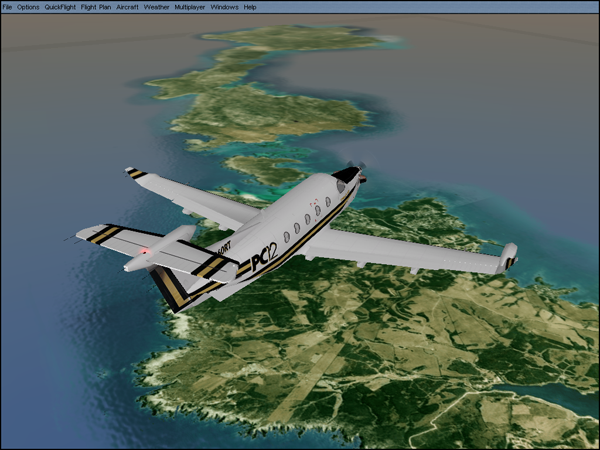The height and width of the screenshot is (450, 600).
Task: Open the Multiplayer menu
Action: pos(190,7)
